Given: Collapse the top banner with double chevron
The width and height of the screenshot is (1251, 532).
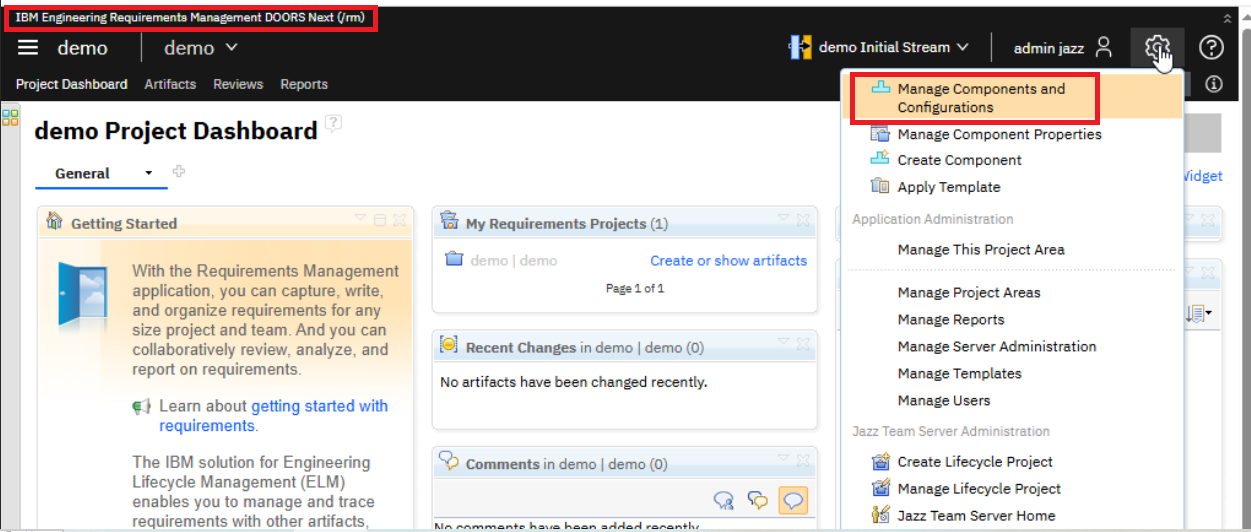Looking at the screenshot, I should tap(1228, 18).
